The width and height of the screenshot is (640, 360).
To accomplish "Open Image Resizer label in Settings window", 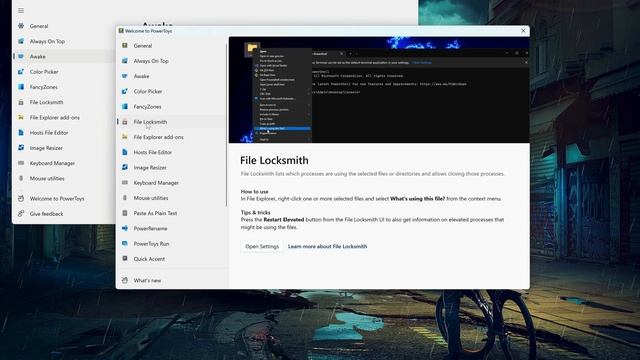I will click(x=46, y=148).
